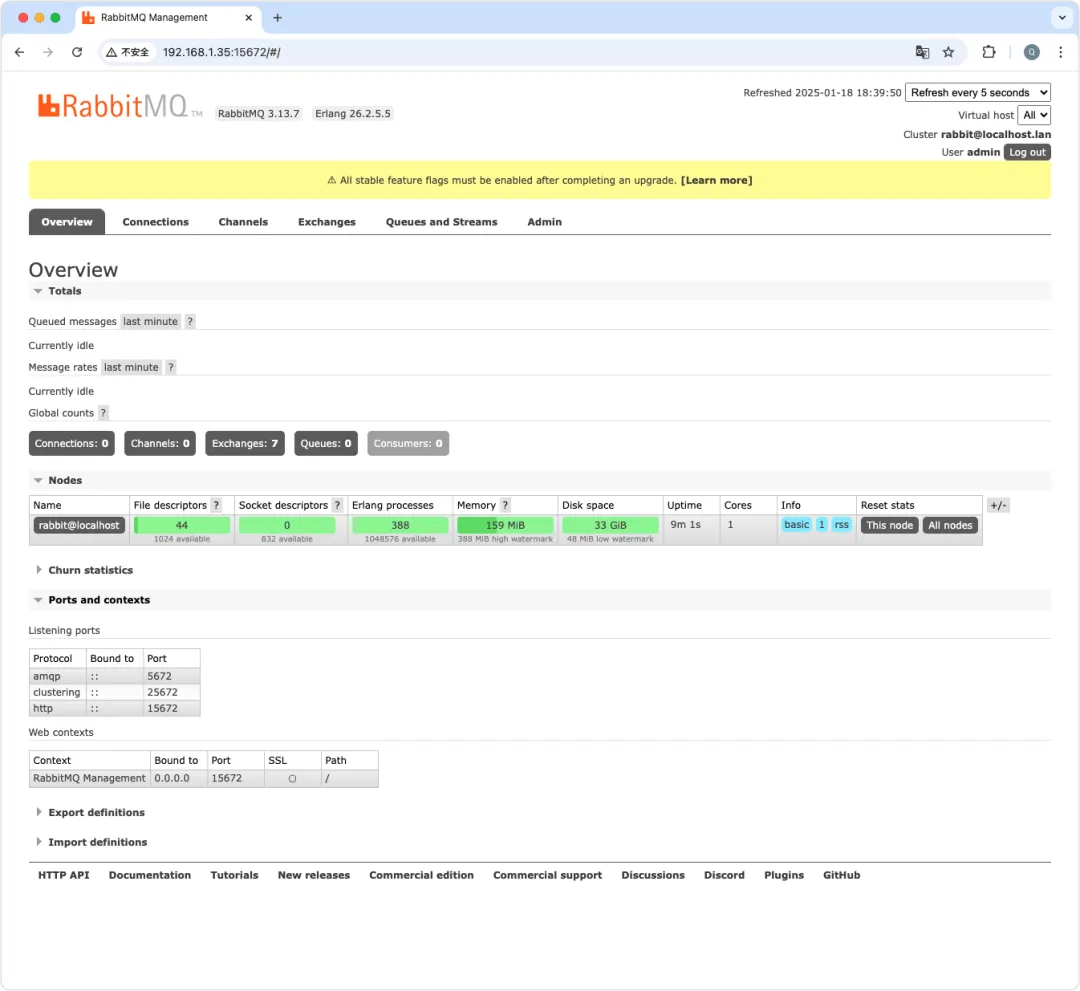Image resolution: width=1080 pixels, height=991 pixels.
Task: Click the Disk space 33 GiB bar
Action: (x=610, y=525)
